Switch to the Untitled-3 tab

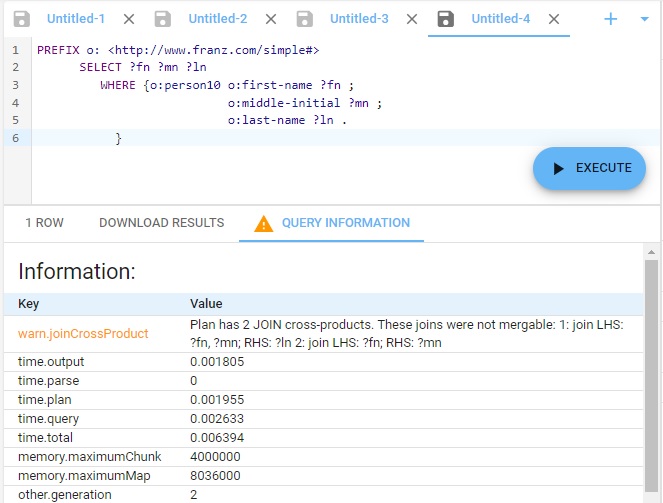click(x=359, y=19)
